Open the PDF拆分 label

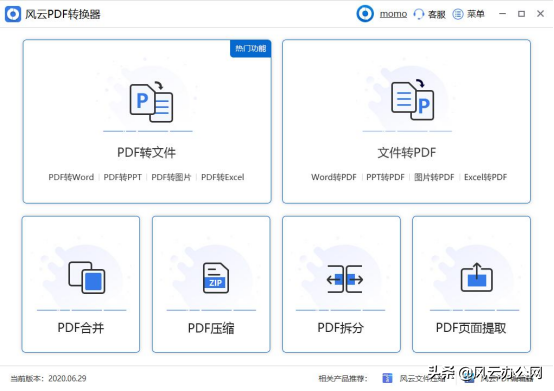[341, 328]
